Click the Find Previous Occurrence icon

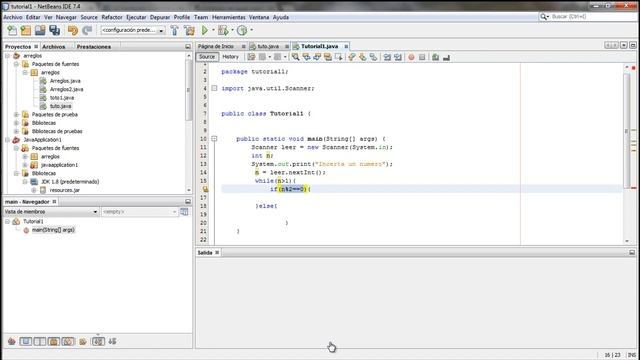306,57
